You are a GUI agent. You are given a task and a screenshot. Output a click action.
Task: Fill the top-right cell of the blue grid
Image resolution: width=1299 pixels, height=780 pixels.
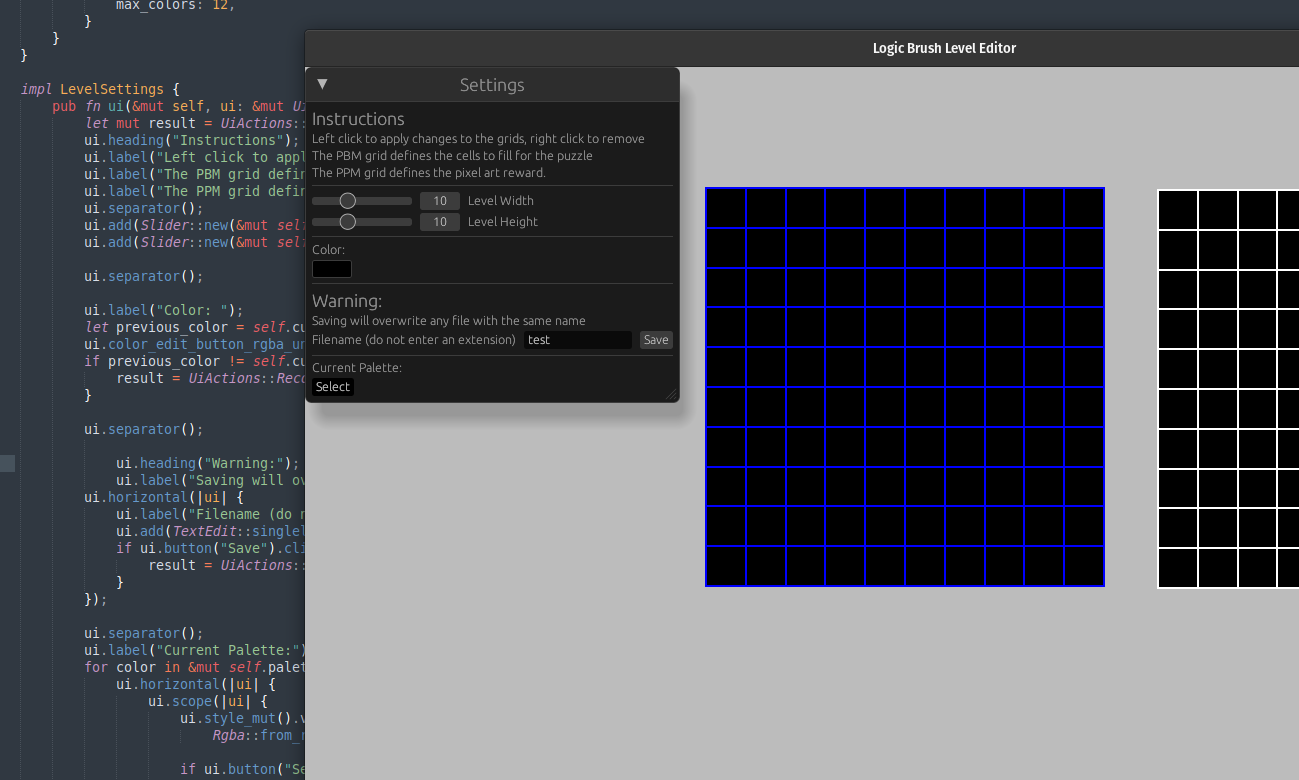pyautogui.click(x=1084, y=209)
